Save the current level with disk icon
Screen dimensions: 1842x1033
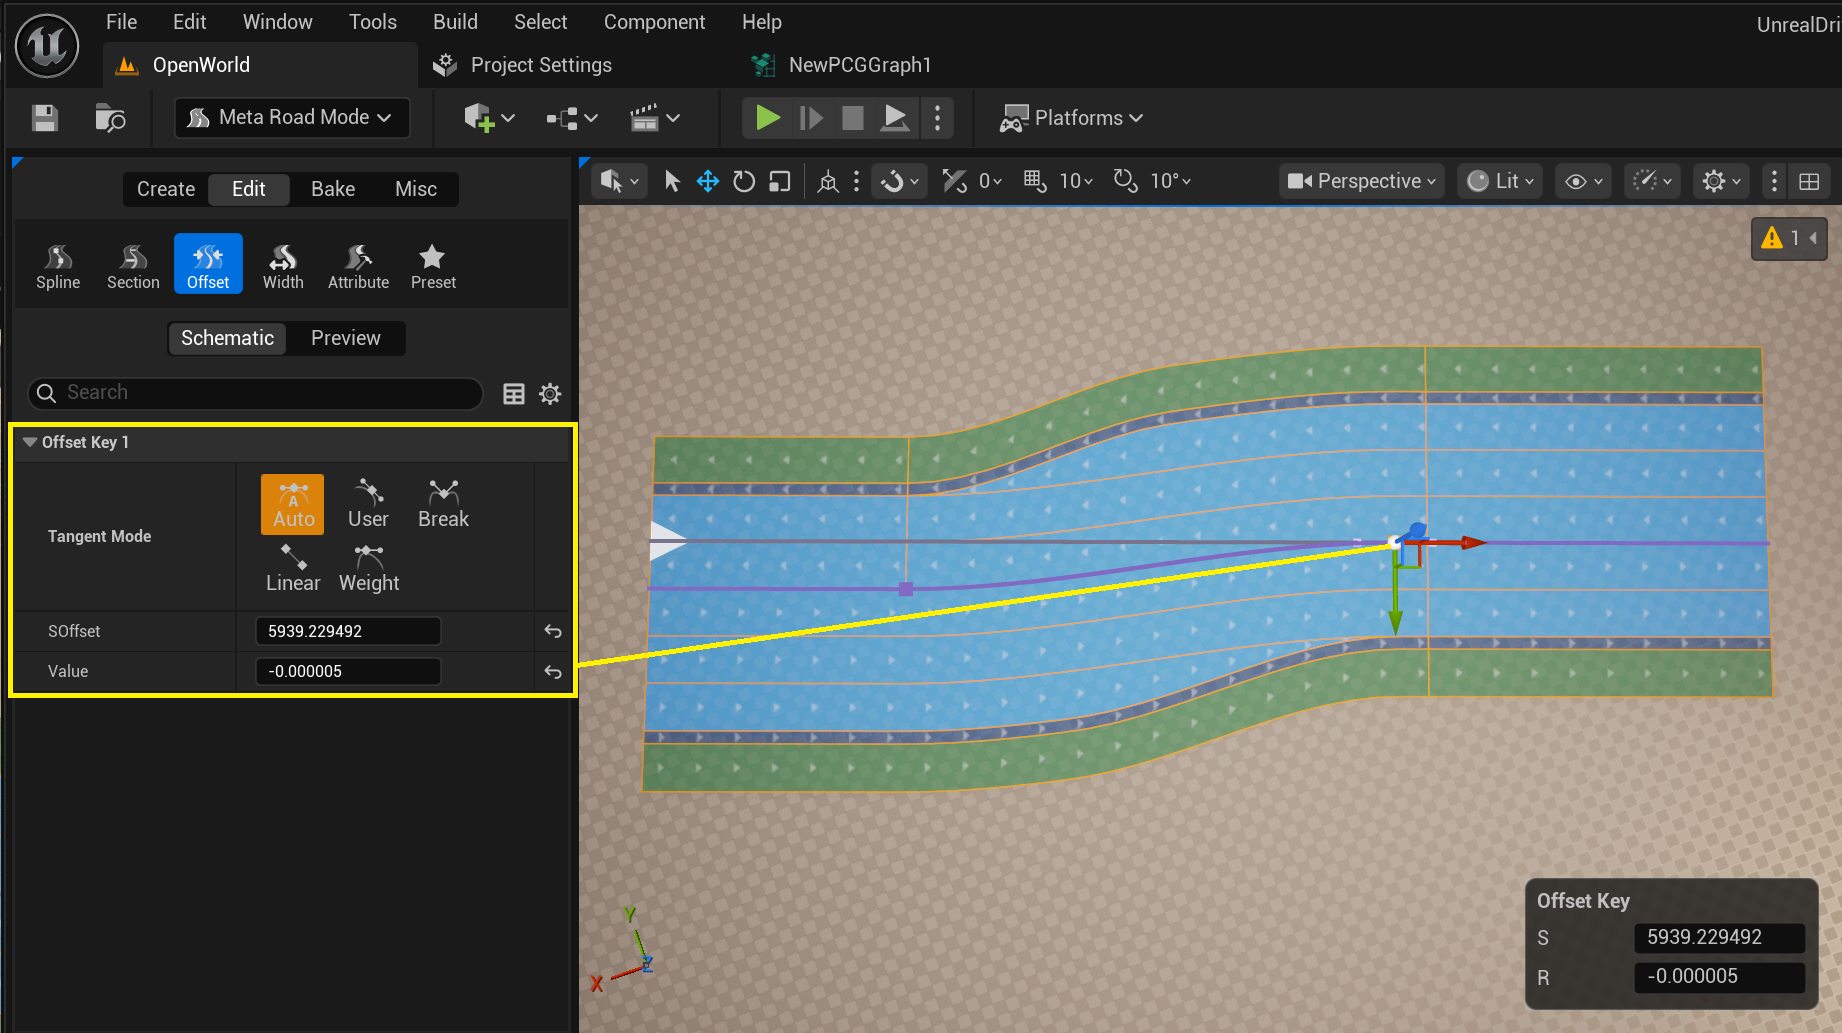[45, 118]
